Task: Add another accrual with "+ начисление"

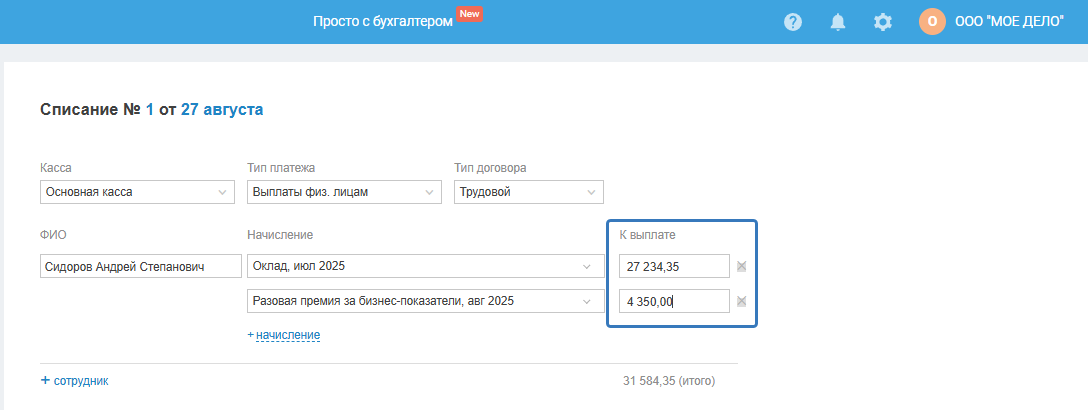Action: [284, 335]
